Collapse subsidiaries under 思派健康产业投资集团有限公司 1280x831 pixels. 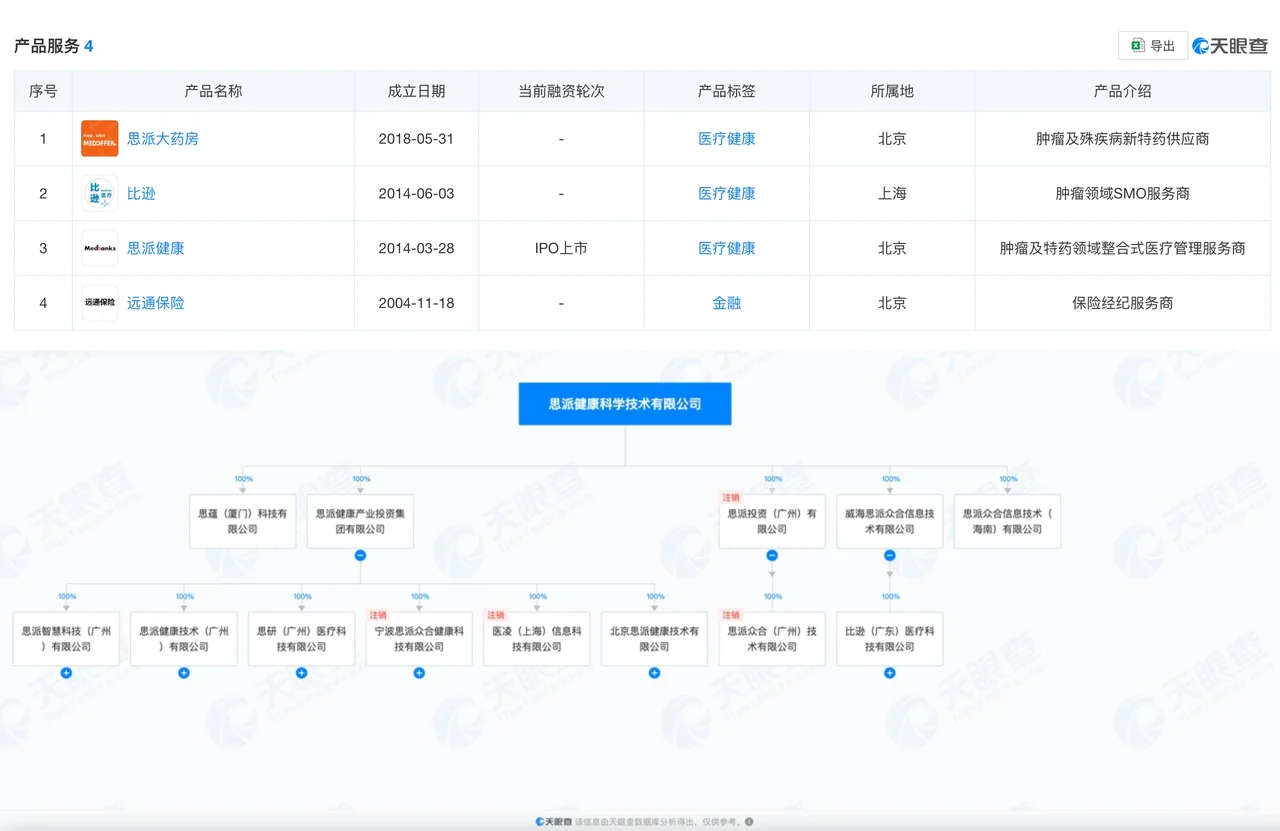359,555
